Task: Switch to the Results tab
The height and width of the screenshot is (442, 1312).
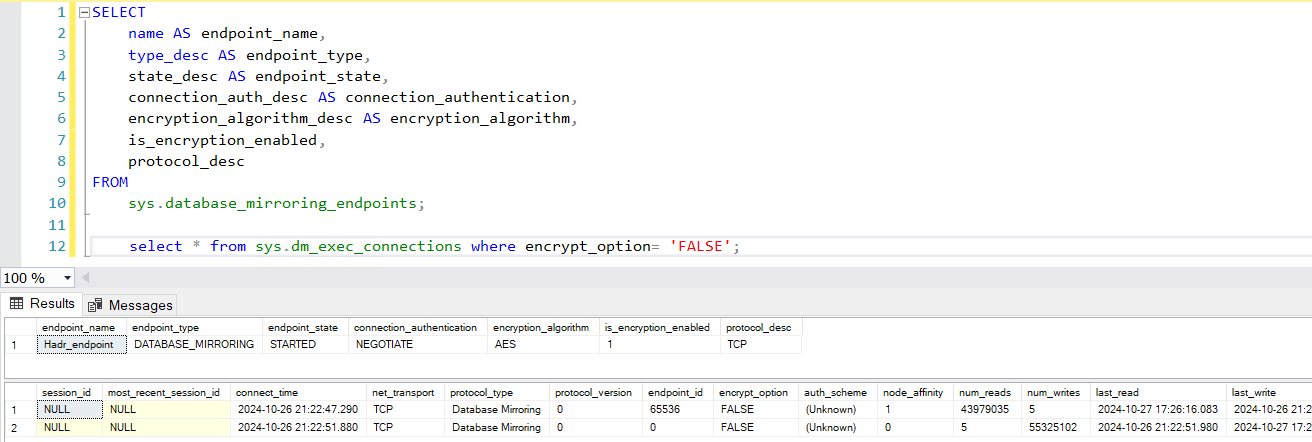Action: click(x=42, y=304)
